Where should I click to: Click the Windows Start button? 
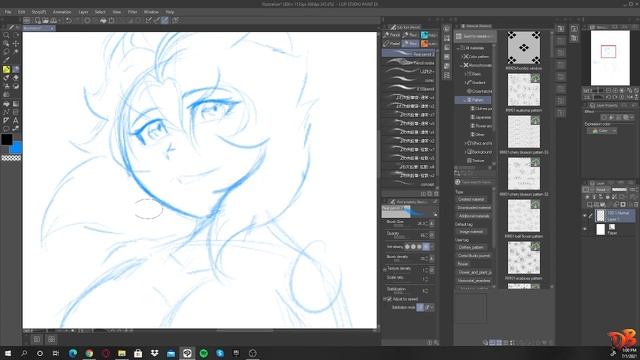(8, 353)
